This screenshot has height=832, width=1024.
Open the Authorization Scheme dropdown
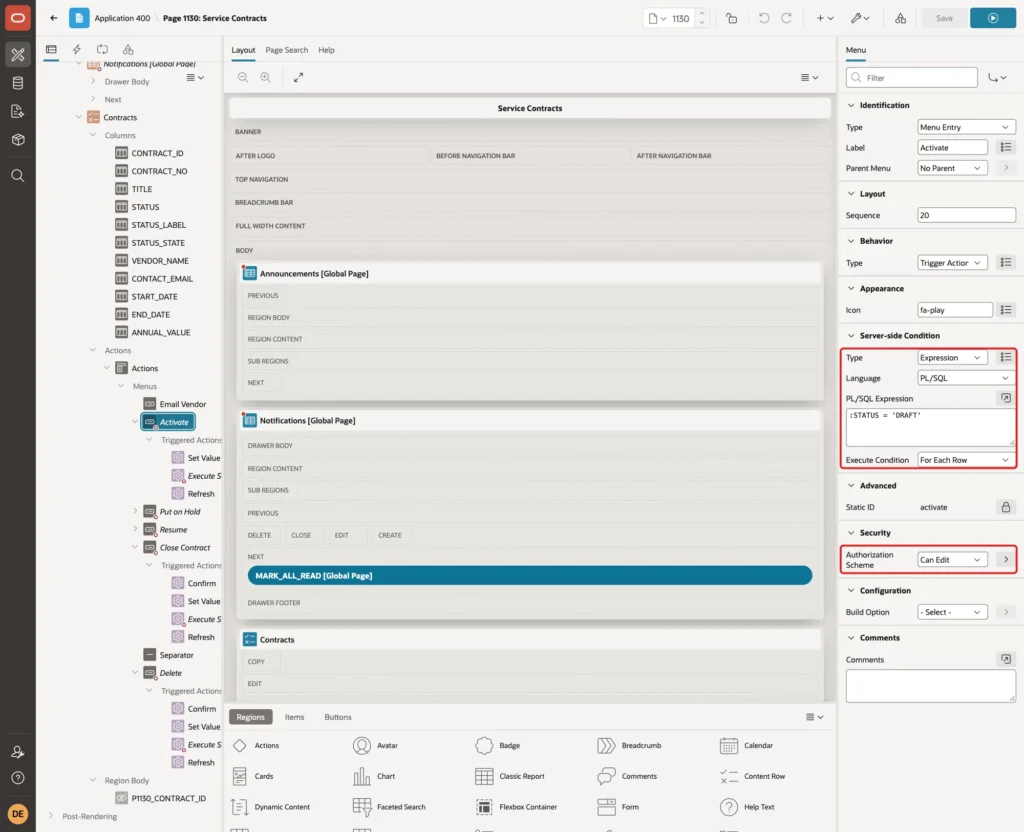952,560
